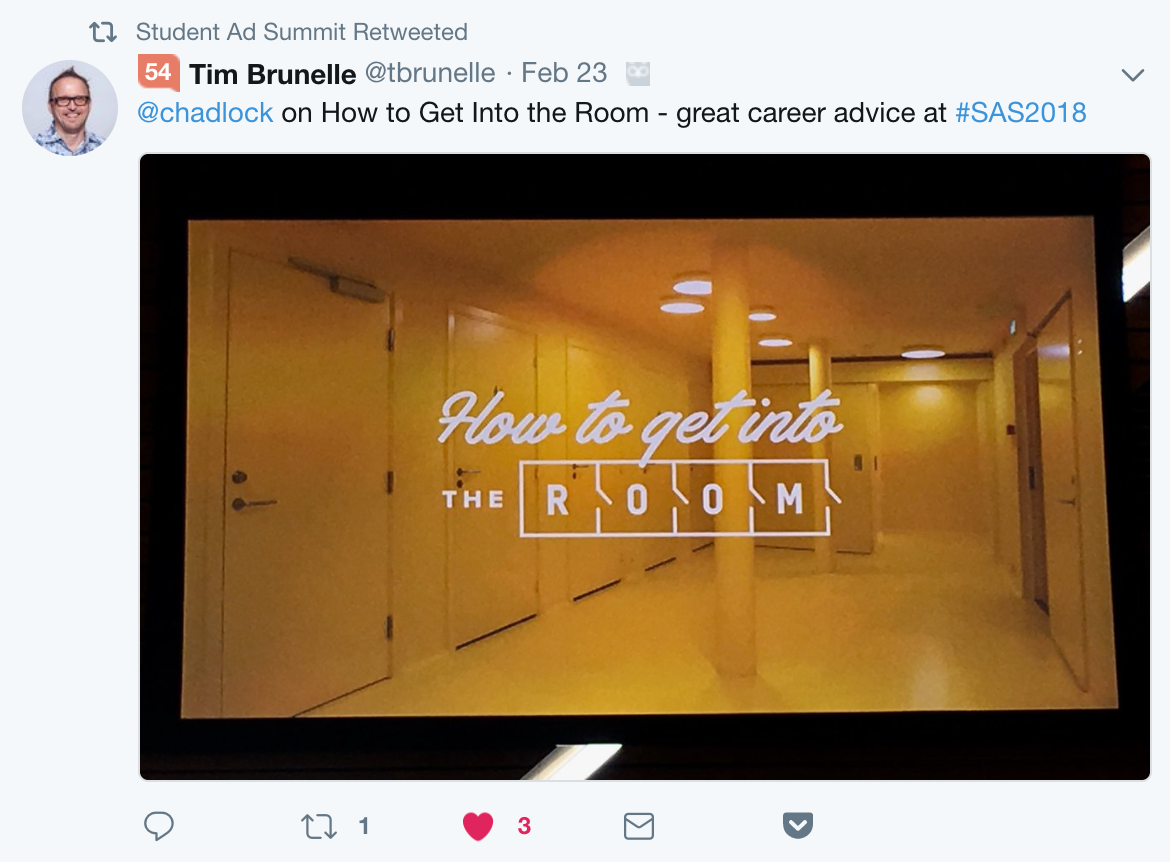Click the Tim Brunelle display name
1170x862 pixels.
coord(272,74)
